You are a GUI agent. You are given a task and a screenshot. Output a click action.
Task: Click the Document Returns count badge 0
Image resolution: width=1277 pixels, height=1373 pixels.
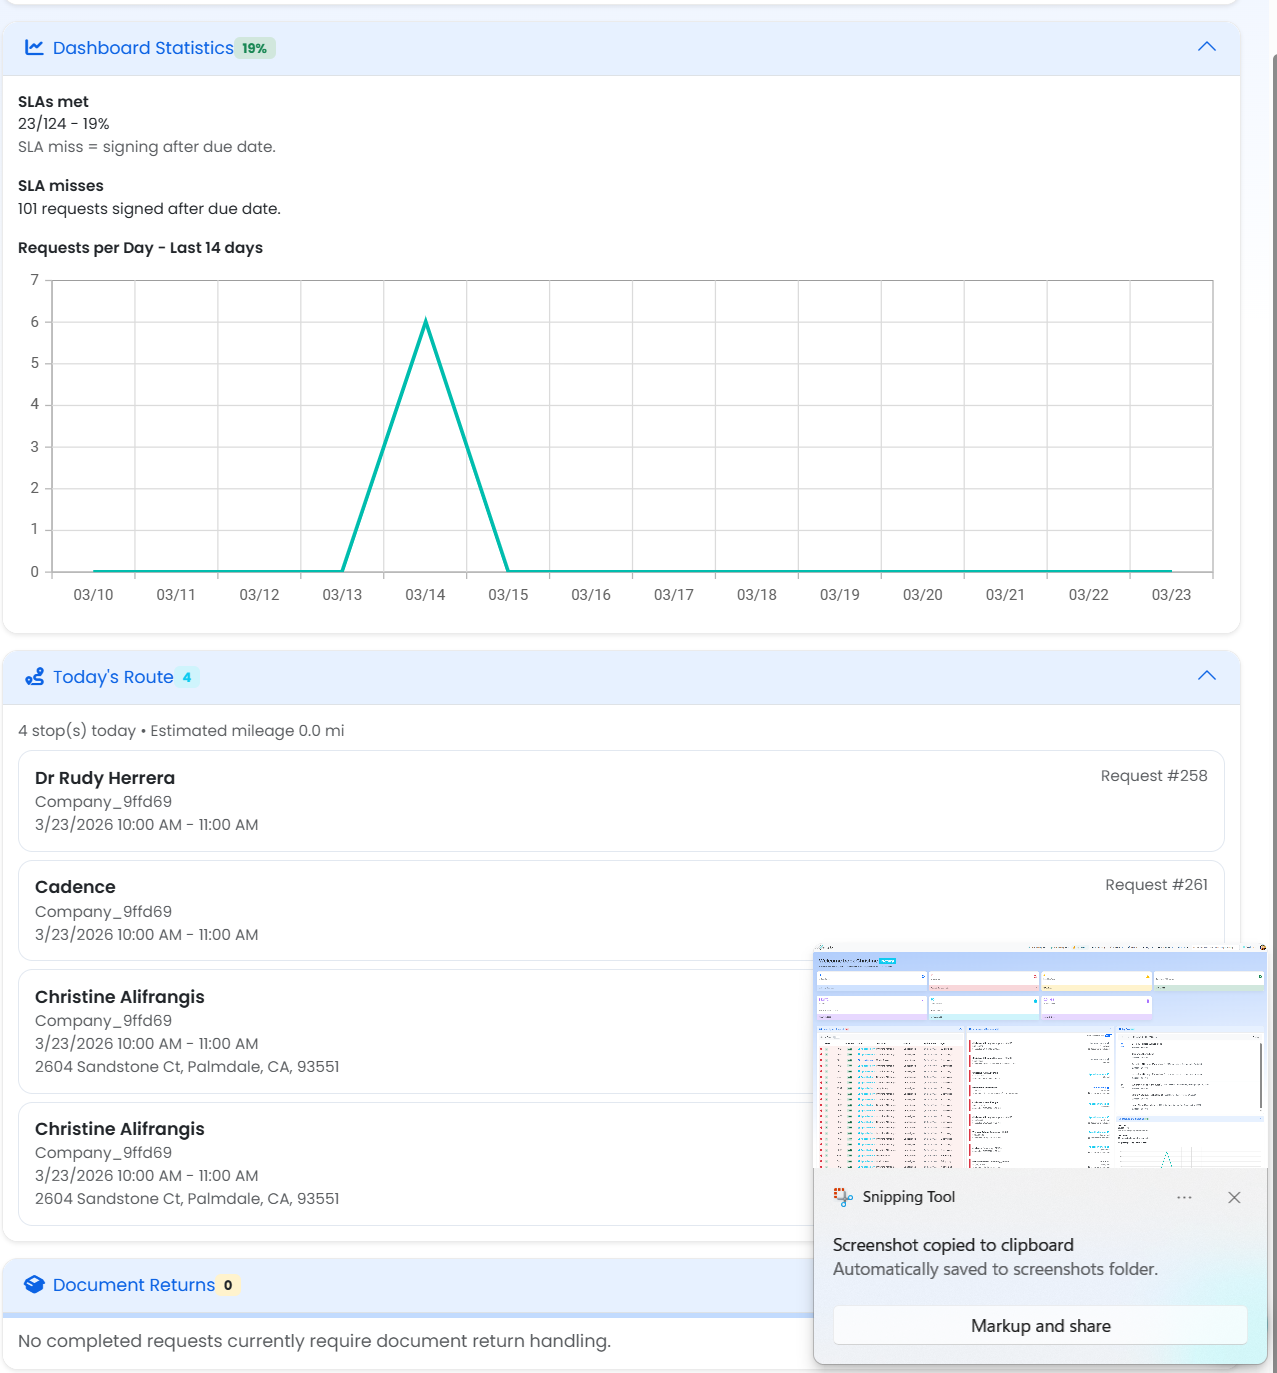[x=228, y=1285]
